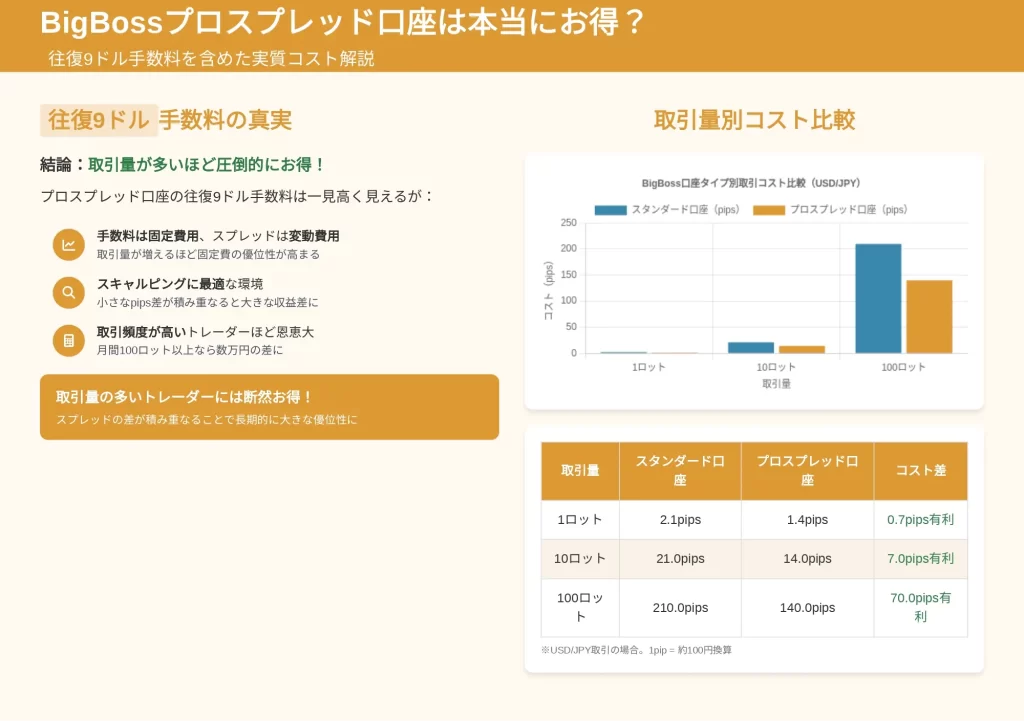1024x721 pixels.
Task: Click the 250 tick on the chart y-axis
Action: pos(568,223)
